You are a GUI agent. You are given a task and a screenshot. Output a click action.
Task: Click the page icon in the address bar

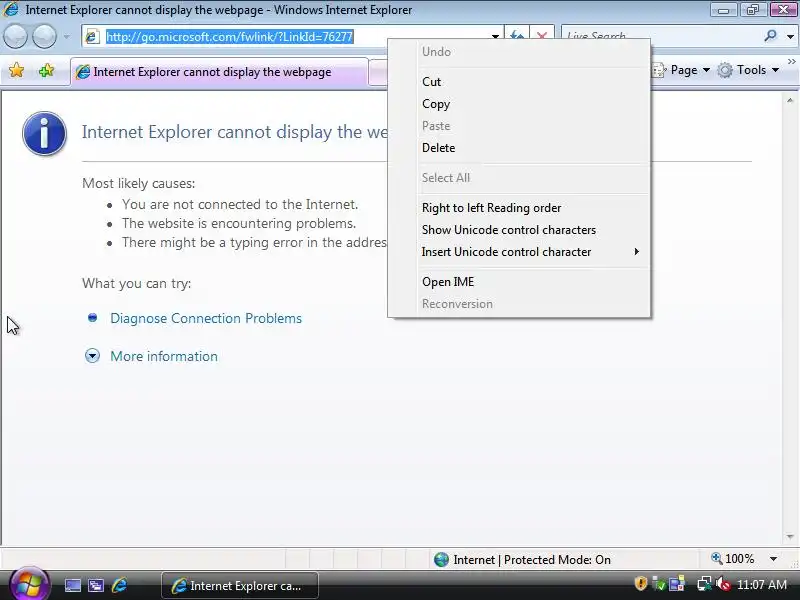pos(92,36)
